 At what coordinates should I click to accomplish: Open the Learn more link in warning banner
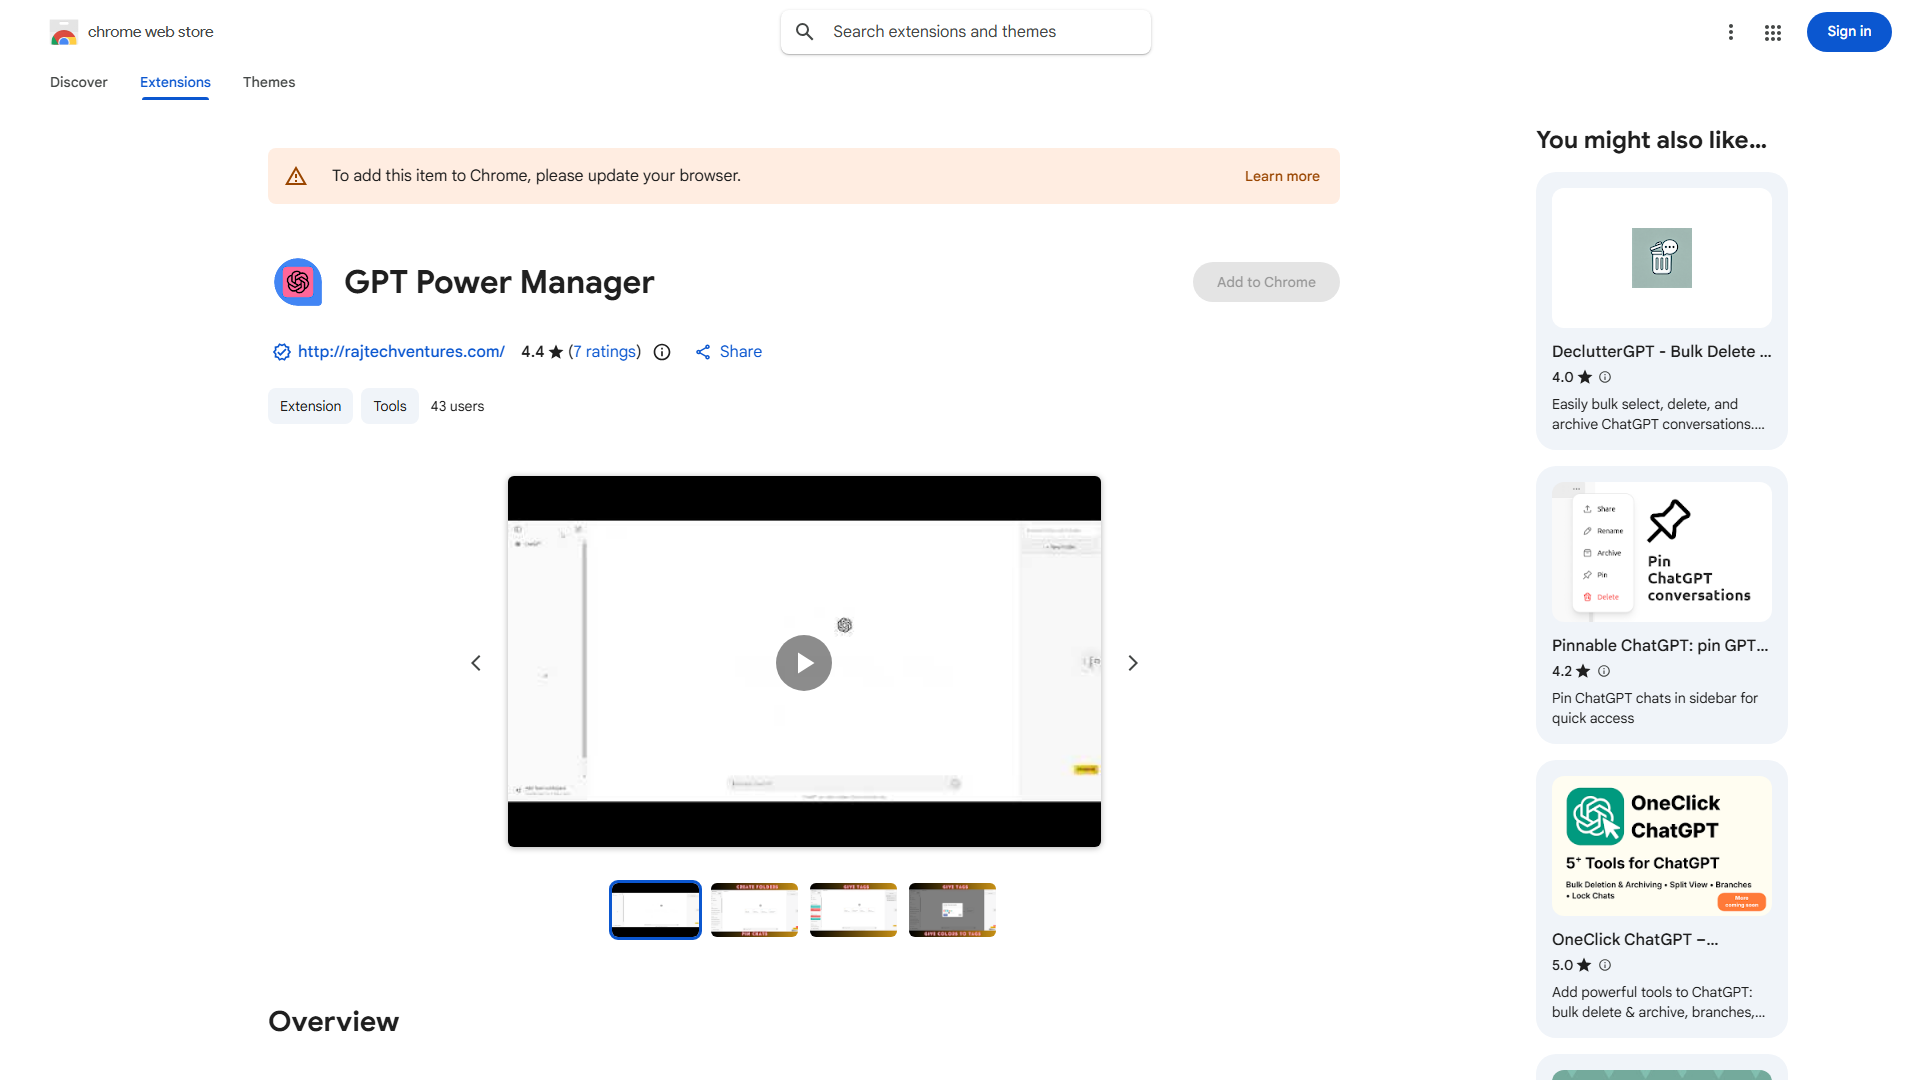[1281, 176]
